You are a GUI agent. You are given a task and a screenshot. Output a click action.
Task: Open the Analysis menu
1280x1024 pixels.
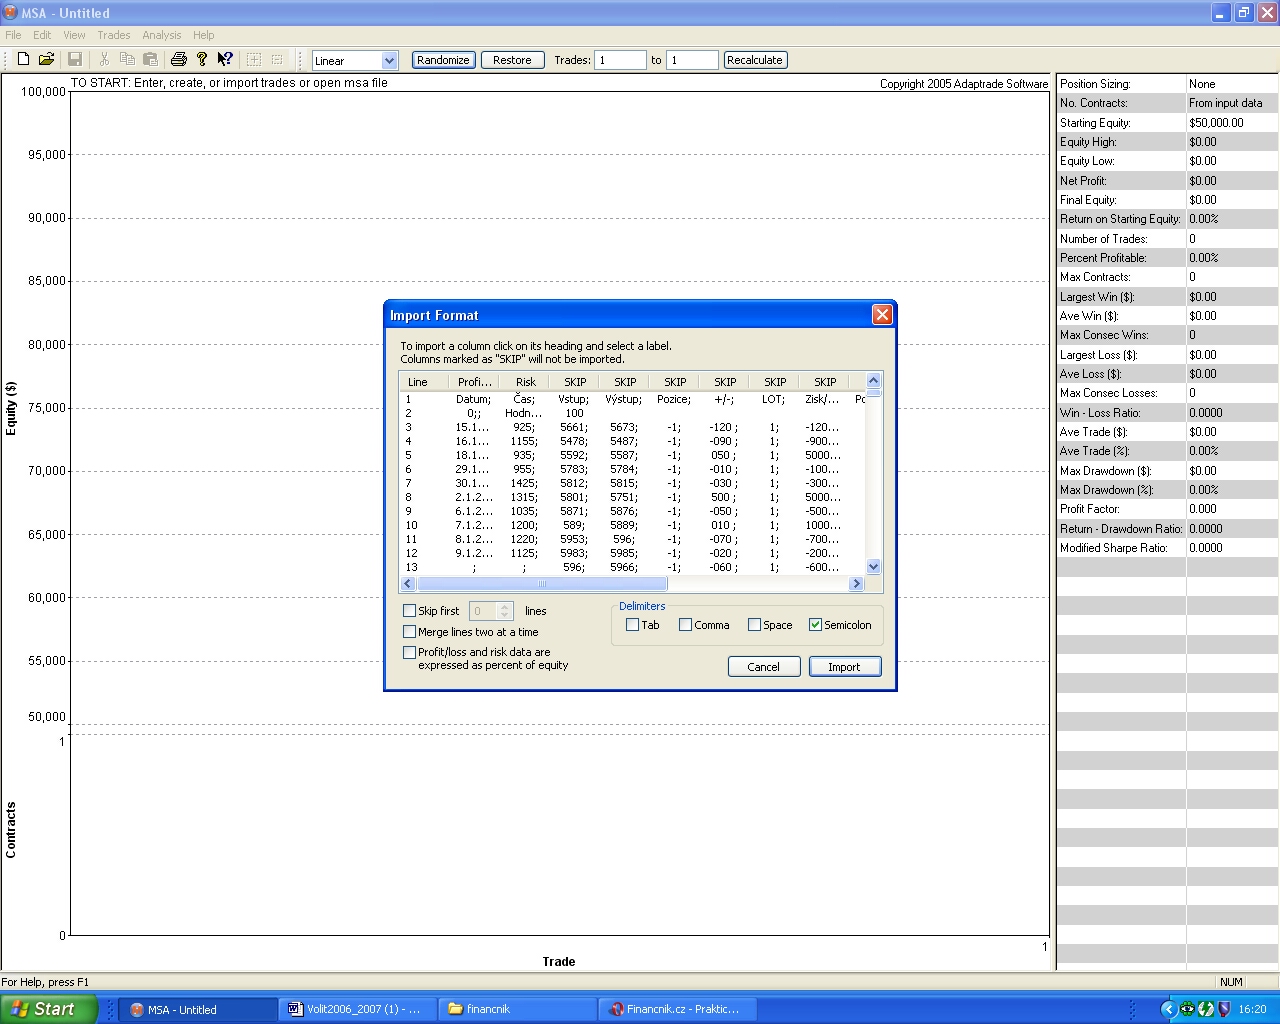click(x=161, y=35)
